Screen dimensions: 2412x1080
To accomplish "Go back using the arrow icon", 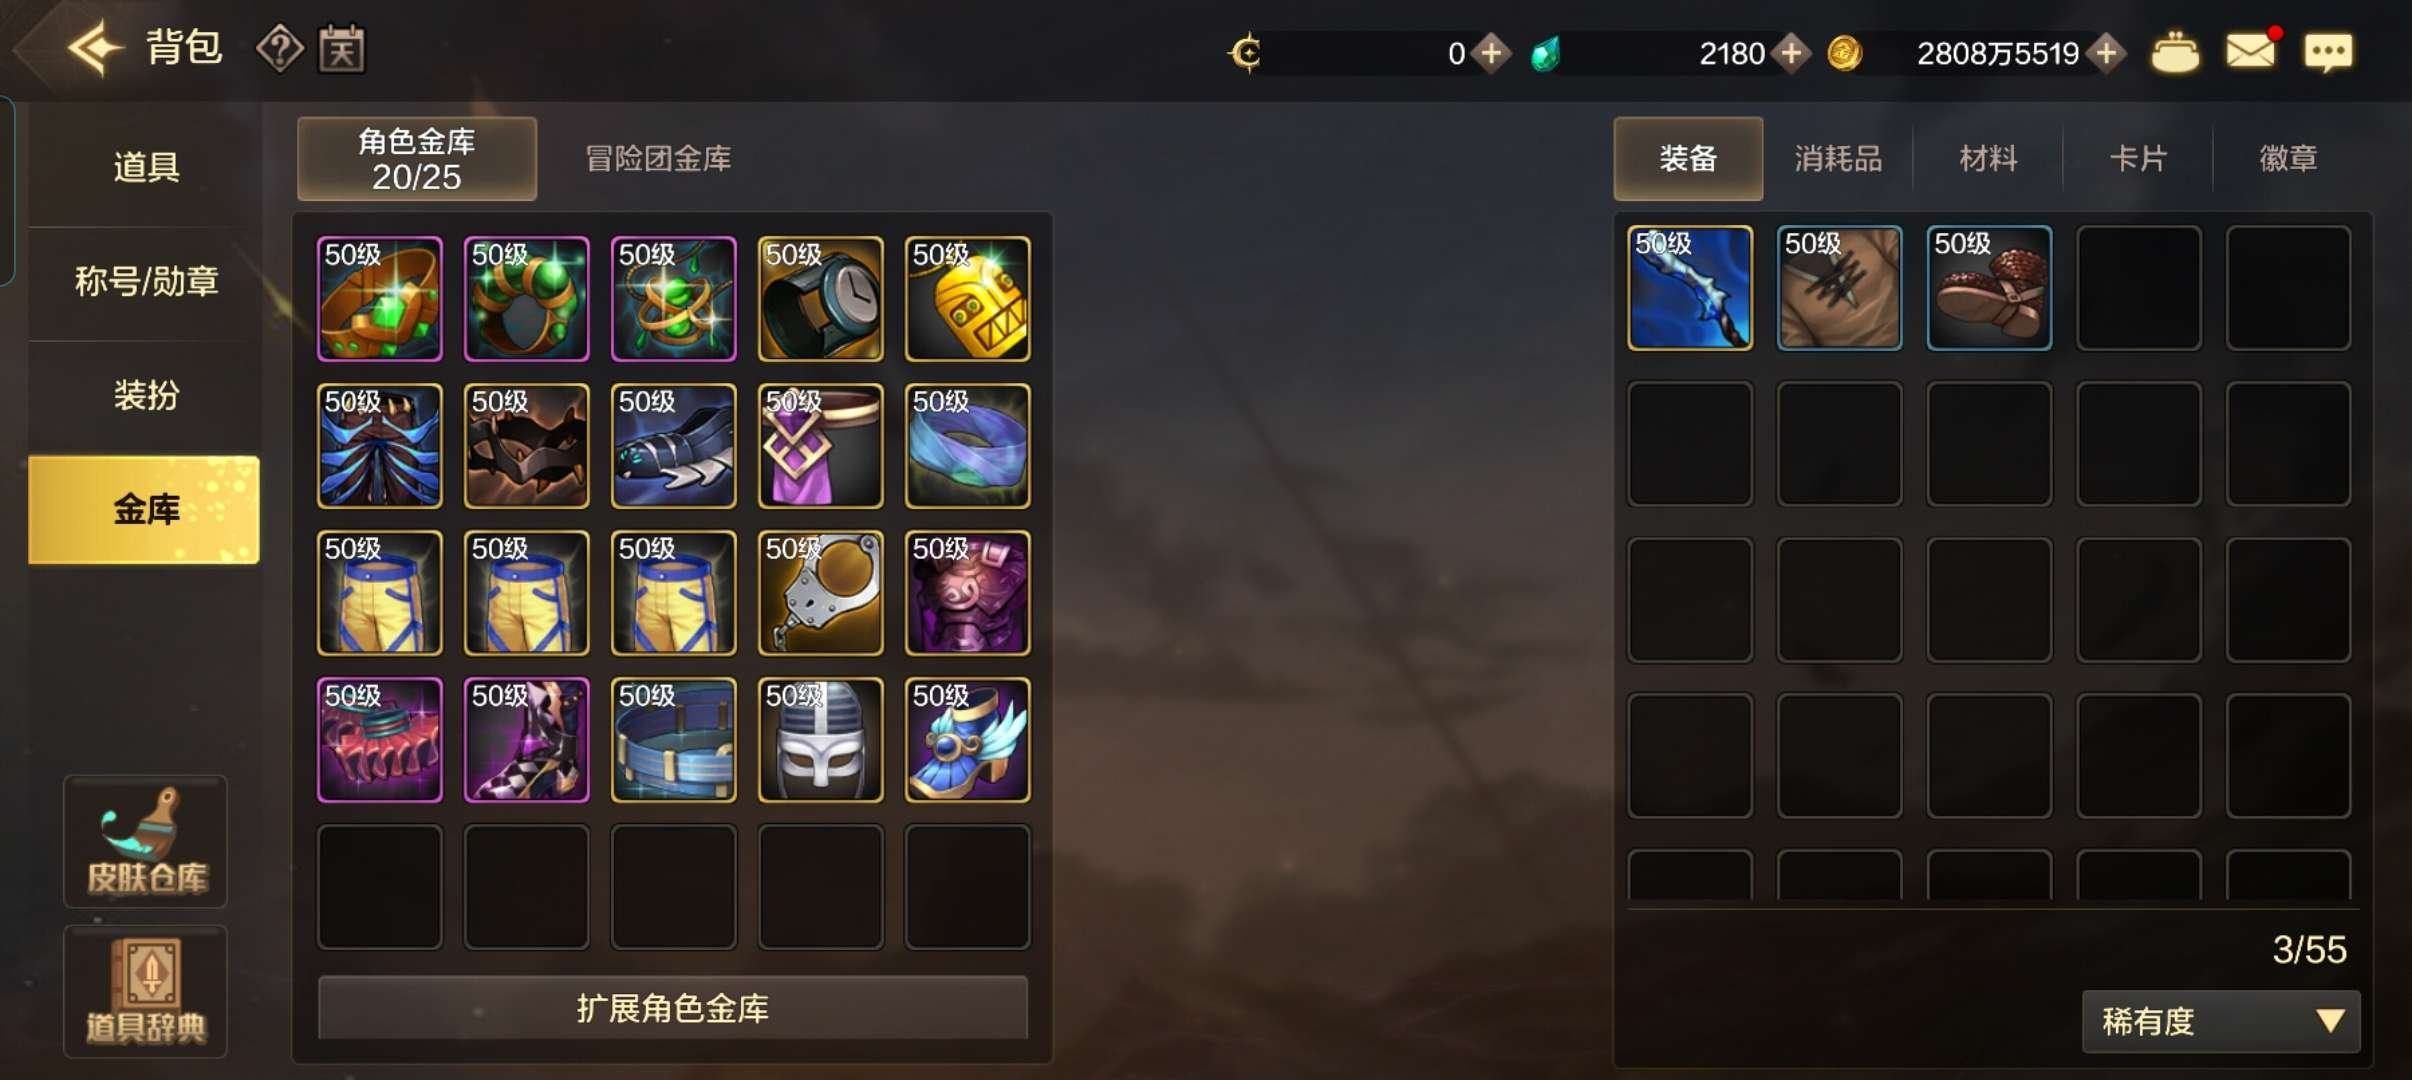I will coord(95,49).
